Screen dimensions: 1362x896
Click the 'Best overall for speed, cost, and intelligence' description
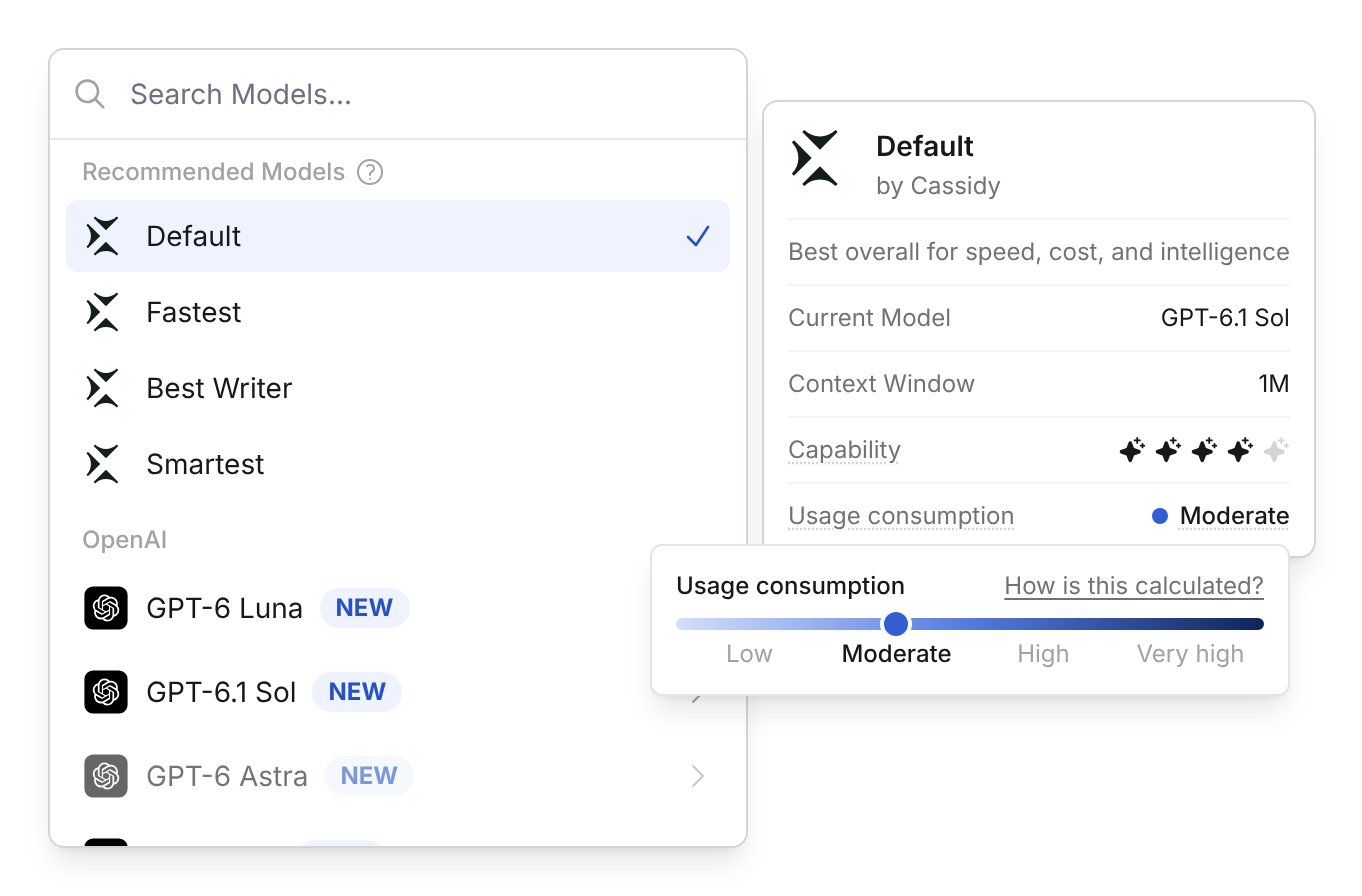pyautogui.click(x=1039, y=252)
